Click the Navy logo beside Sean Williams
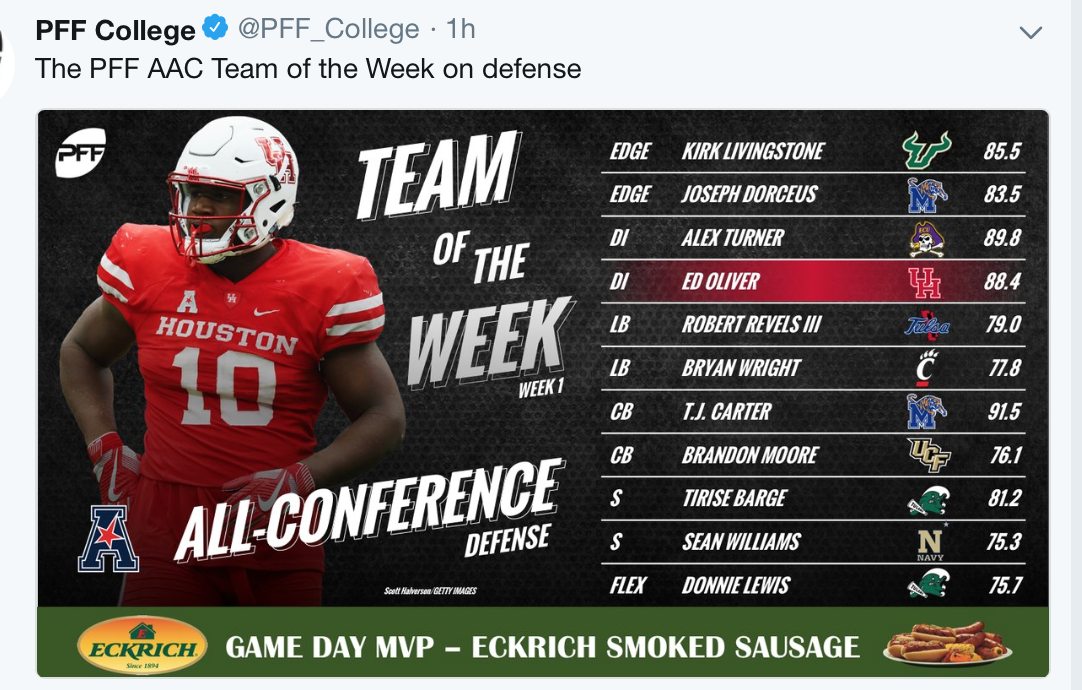 (x=929, y=542)
